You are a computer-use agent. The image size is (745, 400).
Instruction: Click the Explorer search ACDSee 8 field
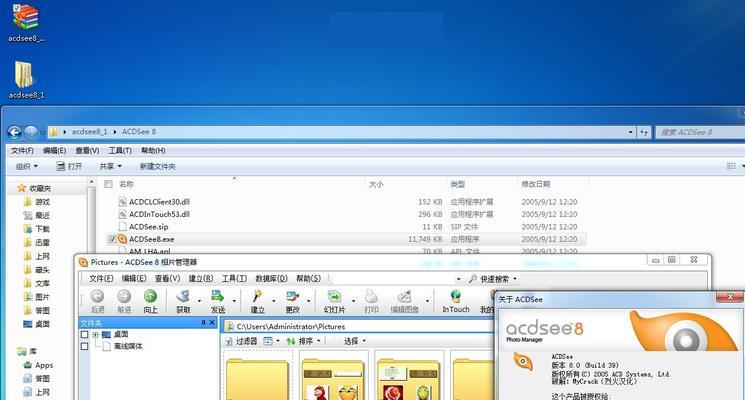pos(699,132)
